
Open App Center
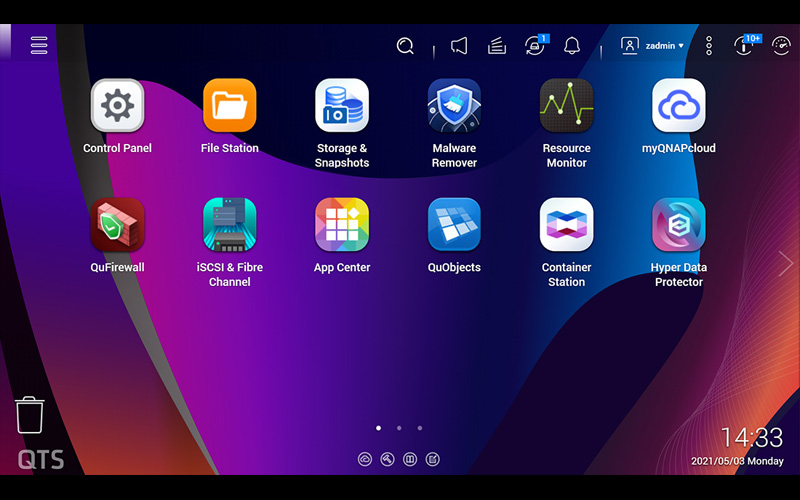342,224
